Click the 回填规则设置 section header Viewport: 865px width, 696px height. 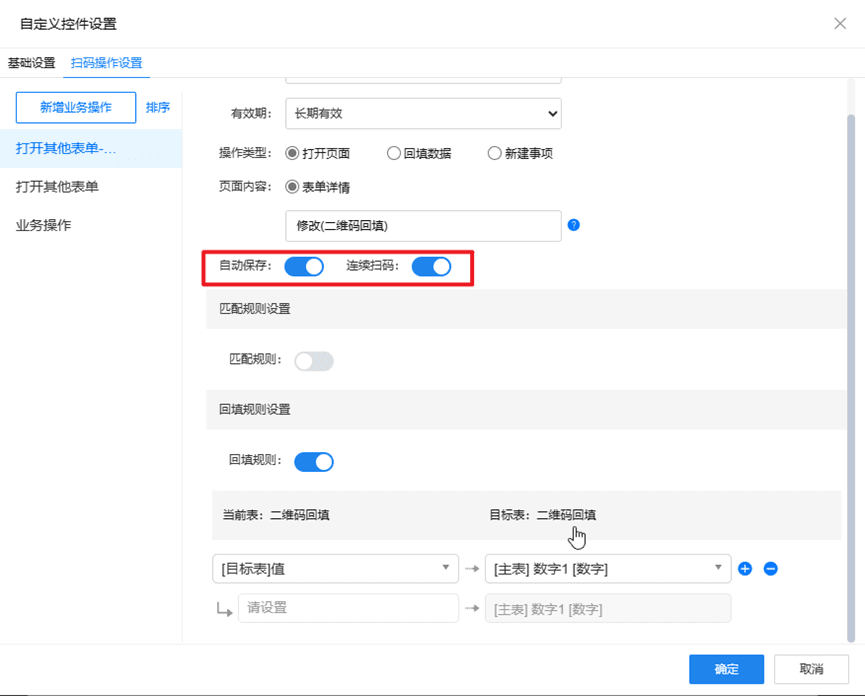(526, 410)
